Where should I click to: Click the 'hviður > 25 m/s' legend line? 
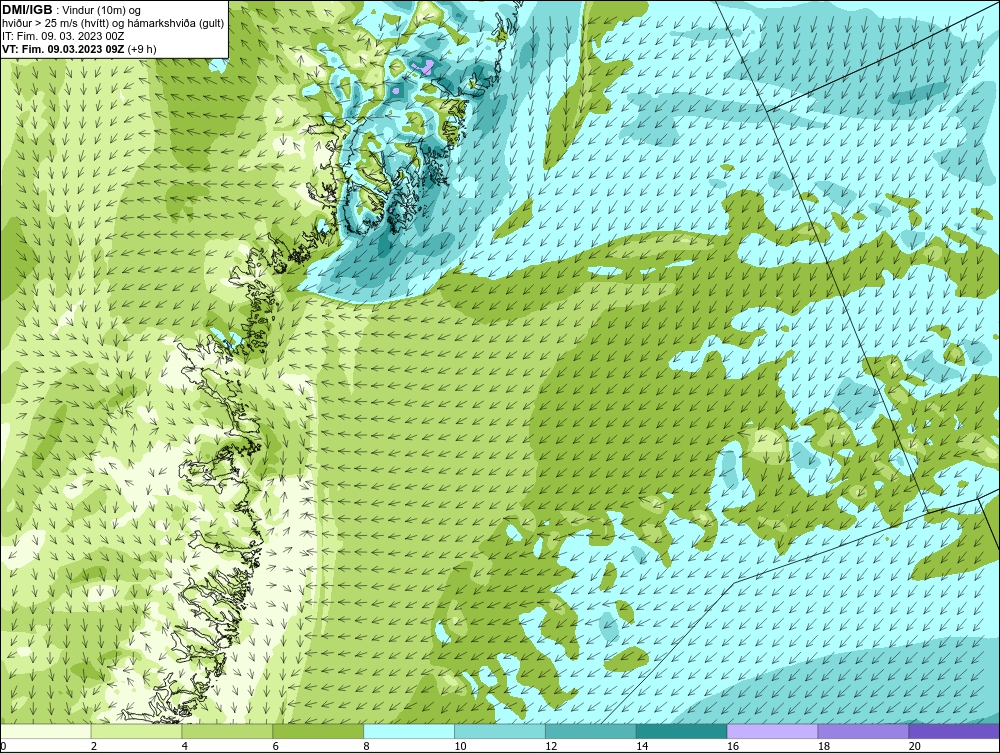coord(113,23)
